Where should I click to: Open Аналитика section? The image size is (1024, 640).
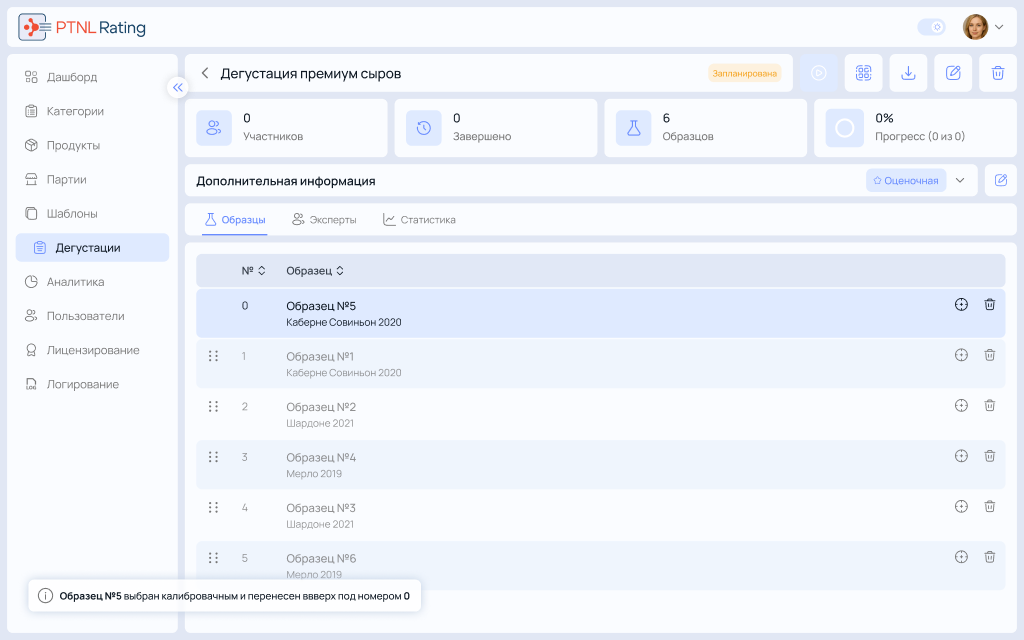[x=92, y=281]
